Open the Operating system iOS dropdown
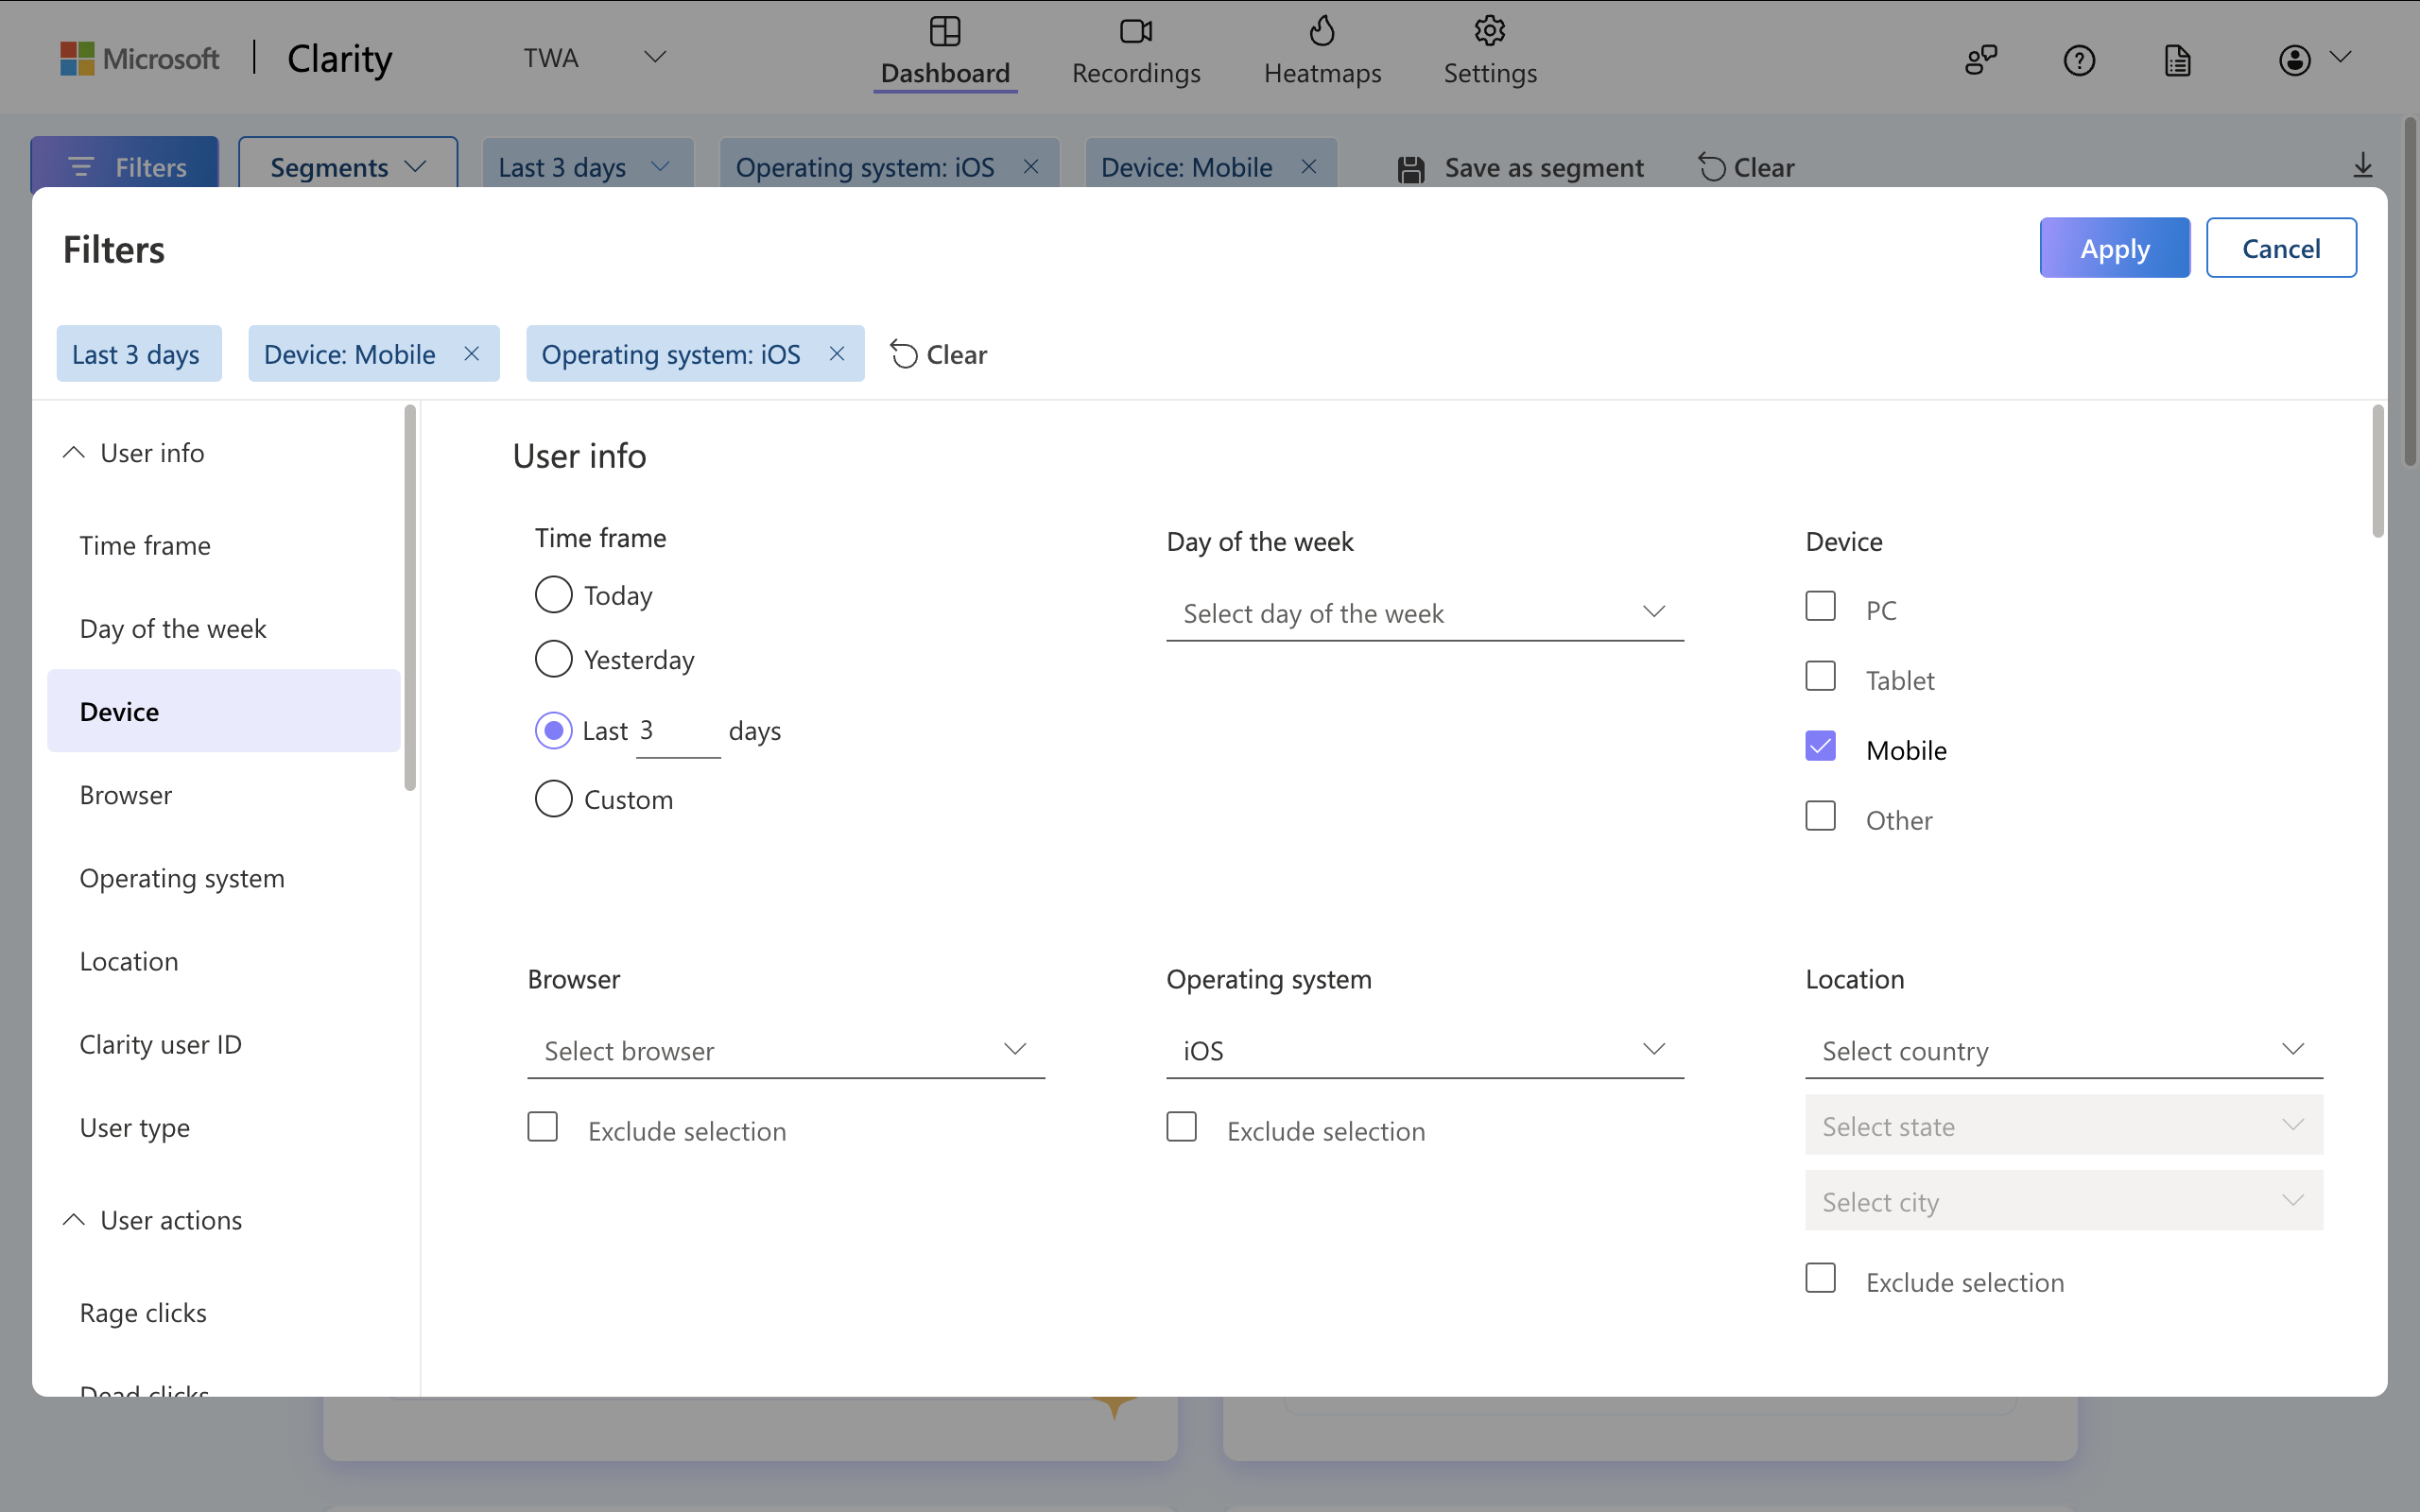The width and height of the screenshot is (2420, 1512). [x=1425, y=1050]
